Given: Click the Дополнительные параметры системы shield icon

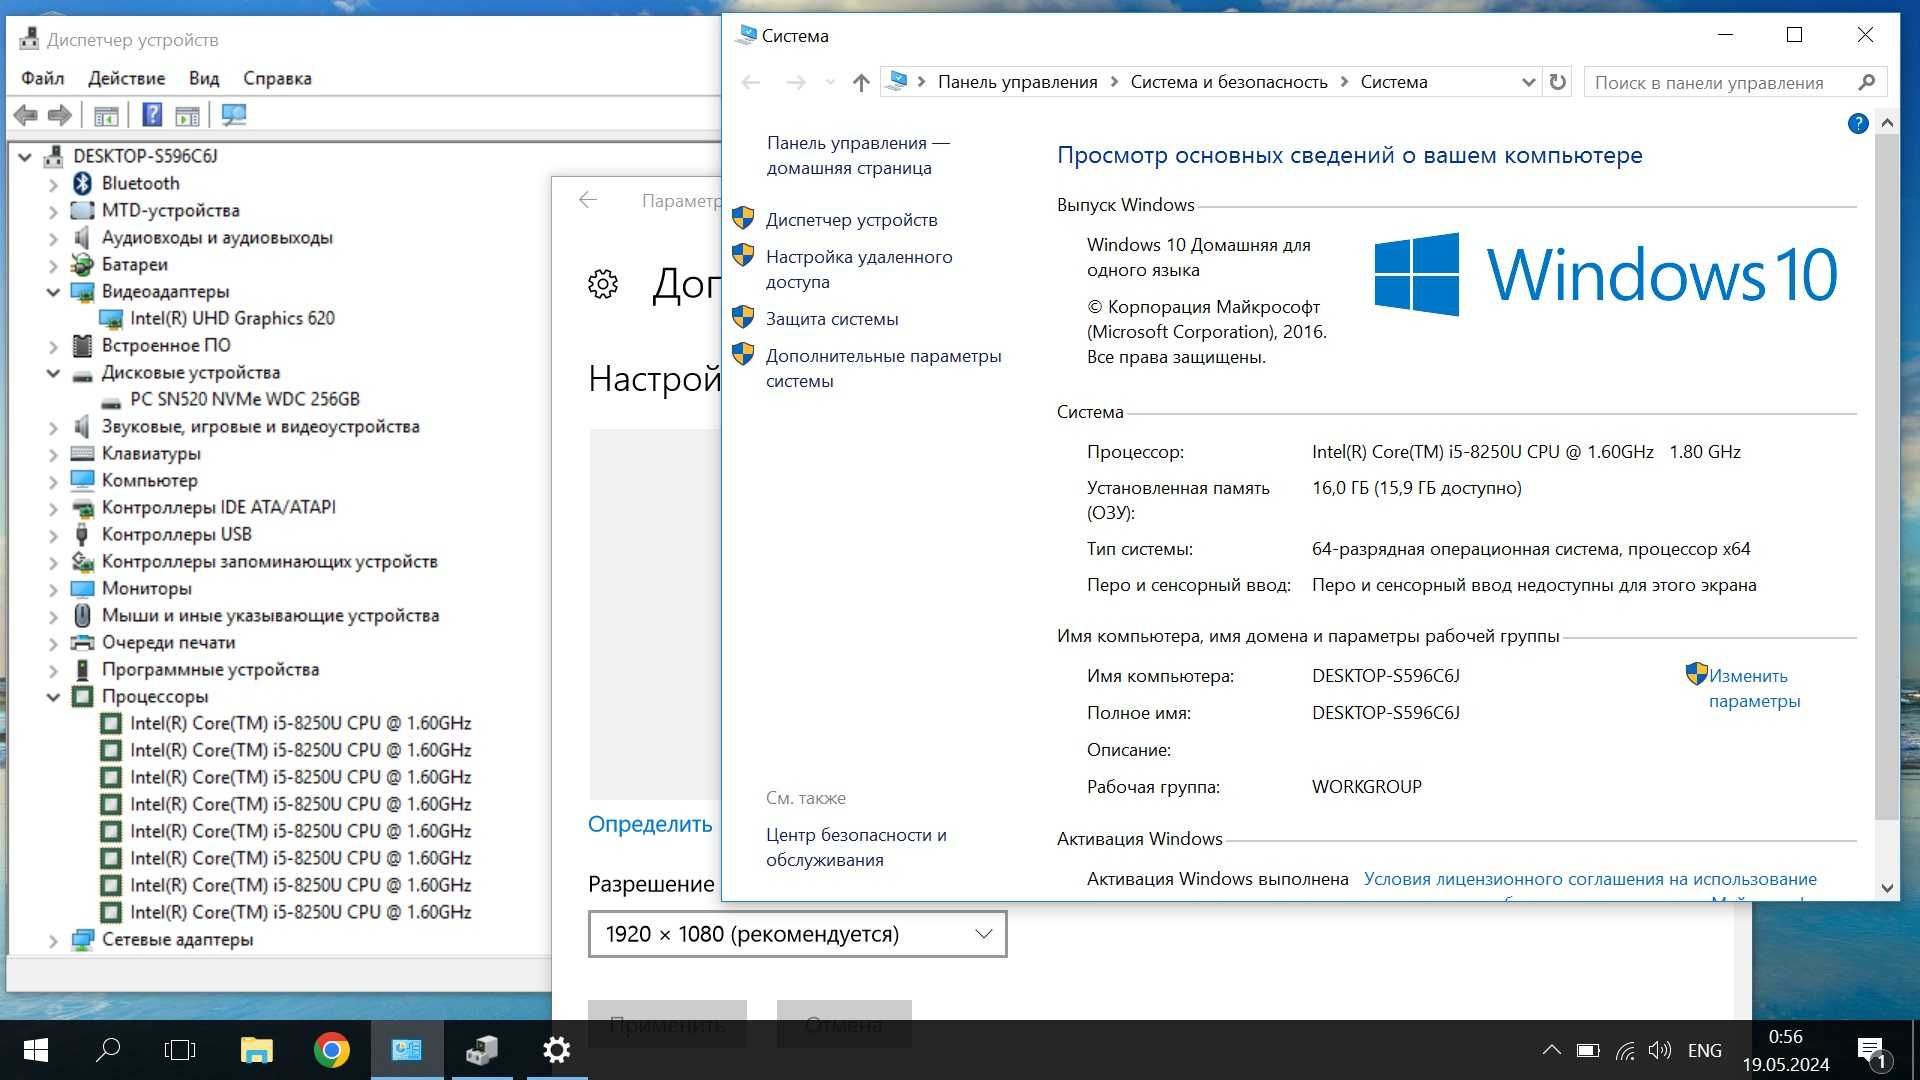Looking at the screenshot, I should [x=744, y=355].
